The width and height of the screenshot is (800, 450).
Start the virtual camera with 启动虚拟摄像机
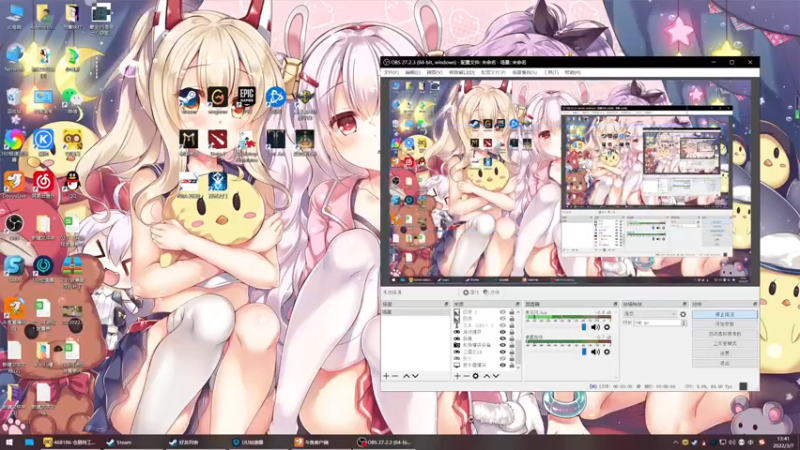tap(725, 334)
